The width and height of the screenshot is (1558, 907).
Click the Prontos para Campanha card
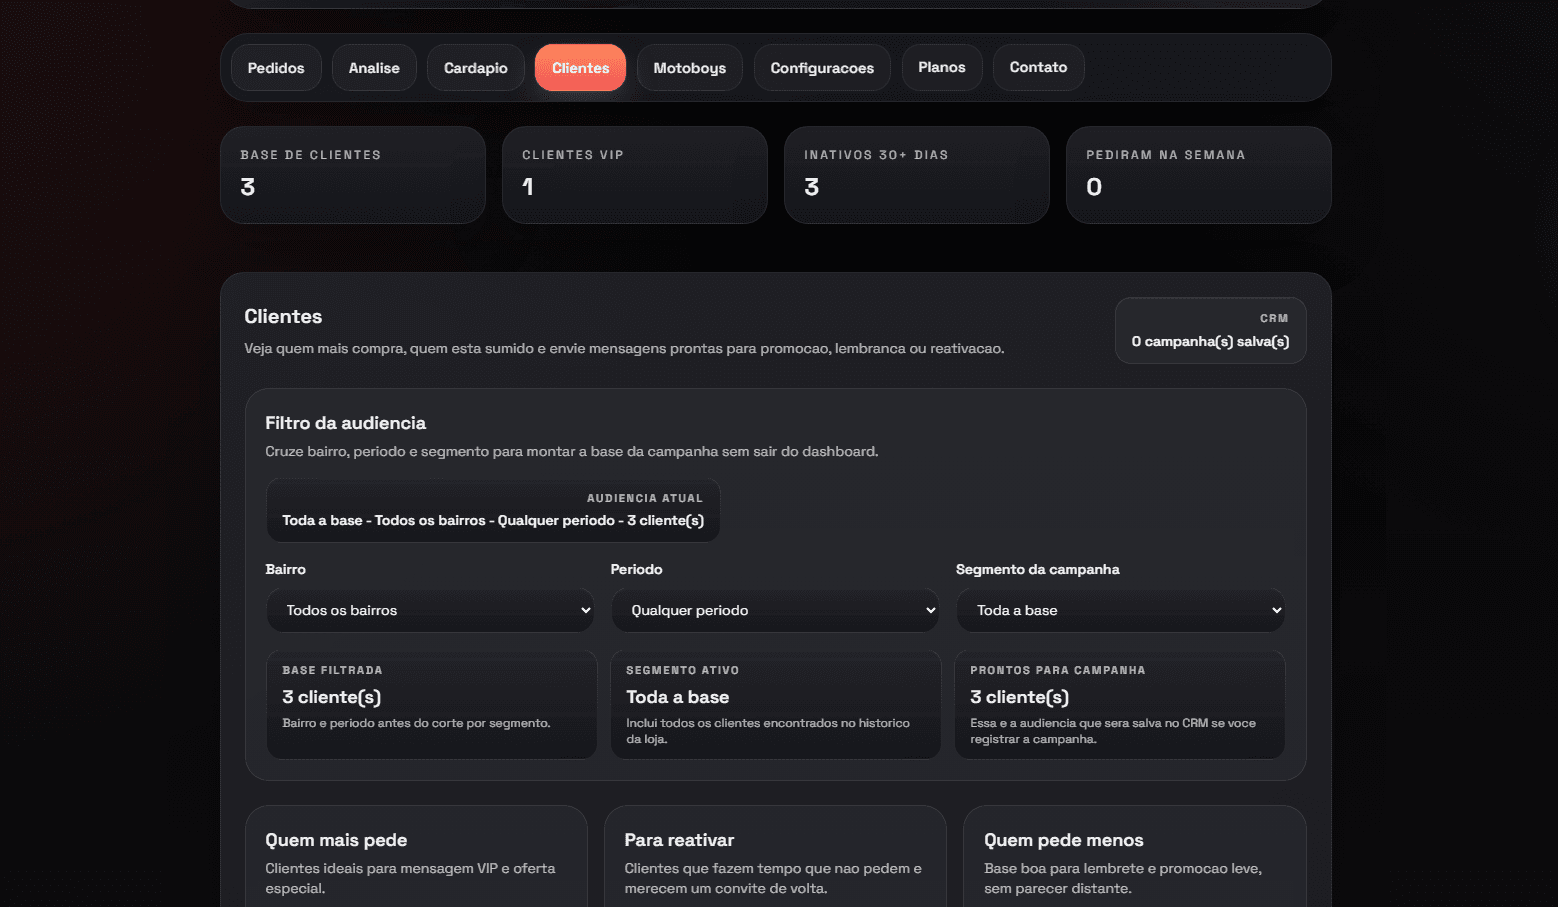point(1119,705)
